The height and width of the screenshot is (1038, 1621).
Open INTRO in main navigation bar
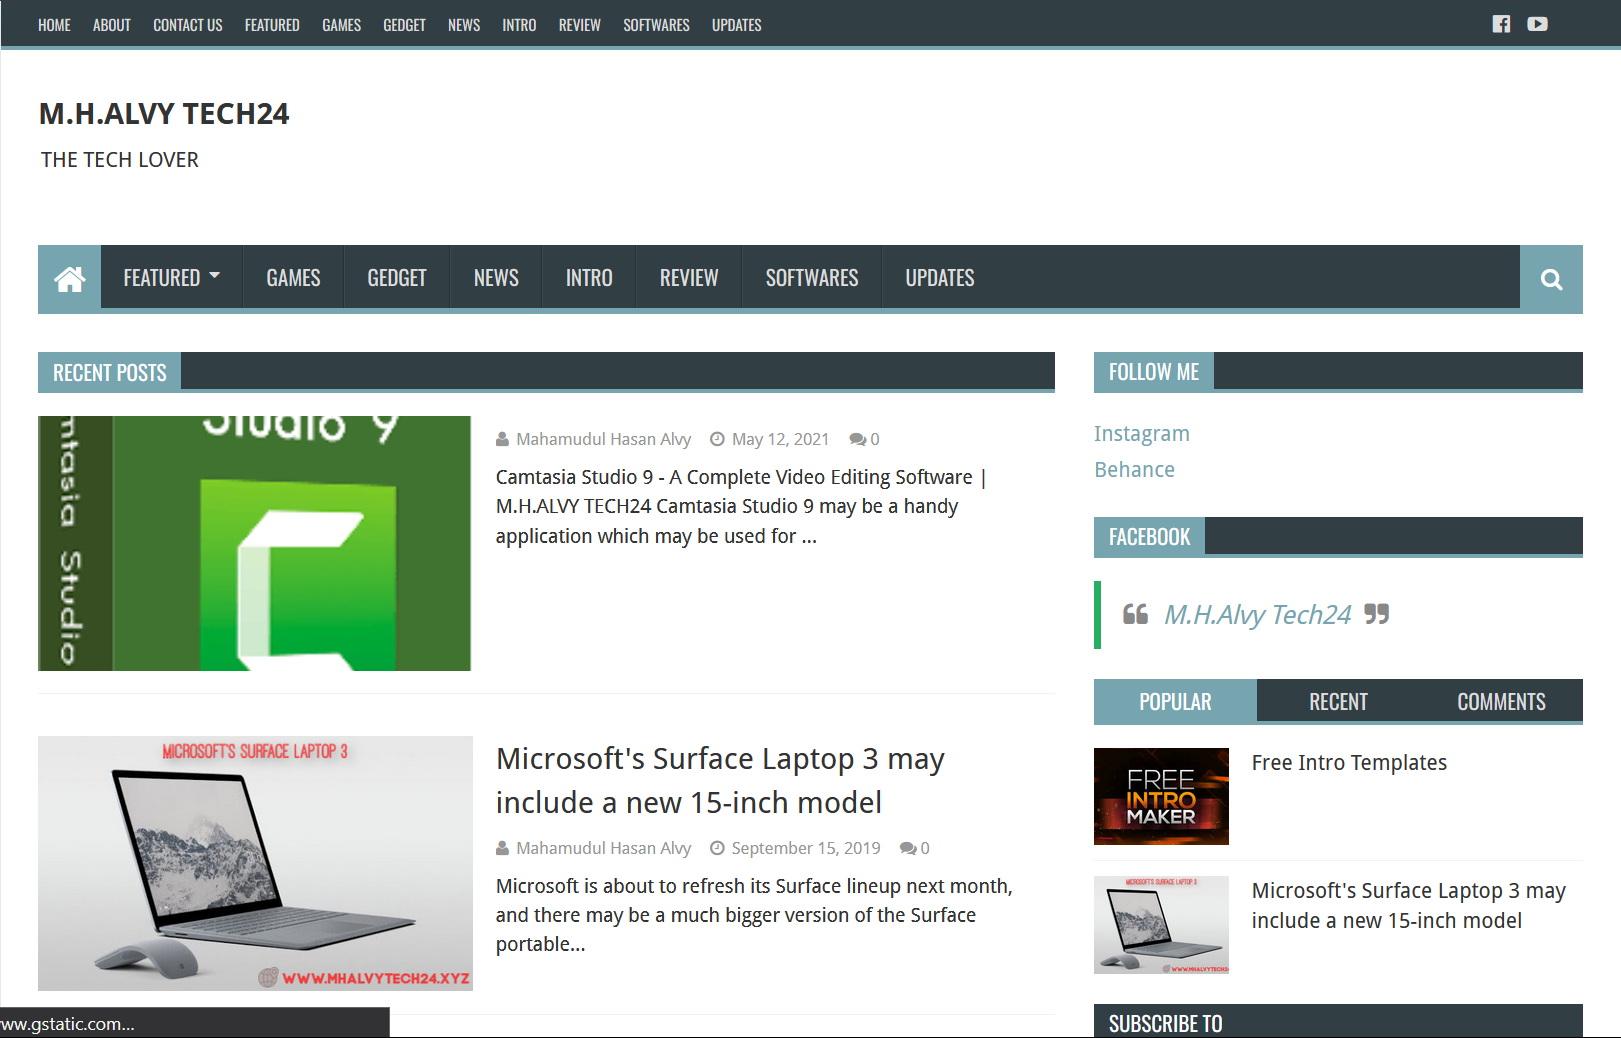[589, 278]
